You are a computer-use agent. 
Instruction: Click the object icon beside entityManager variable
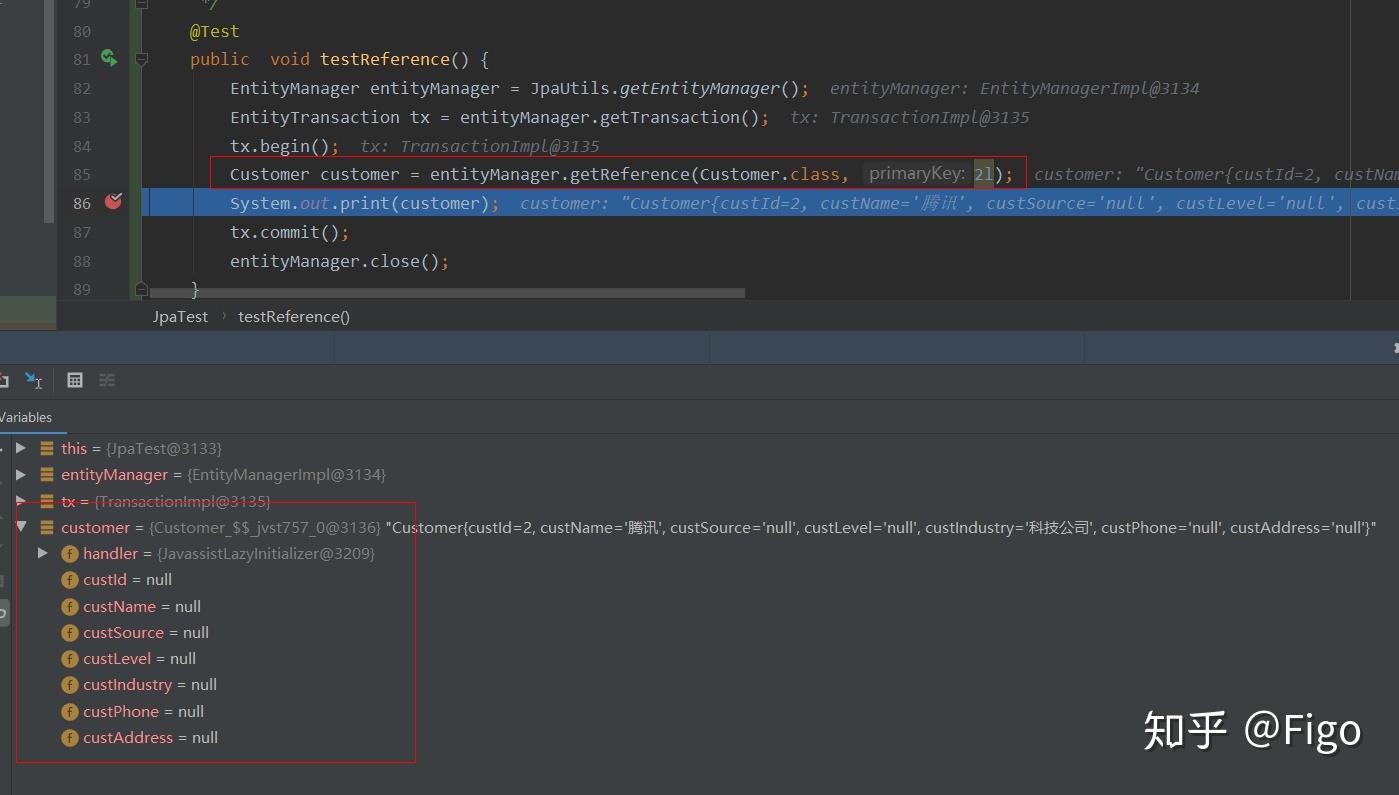46,474
